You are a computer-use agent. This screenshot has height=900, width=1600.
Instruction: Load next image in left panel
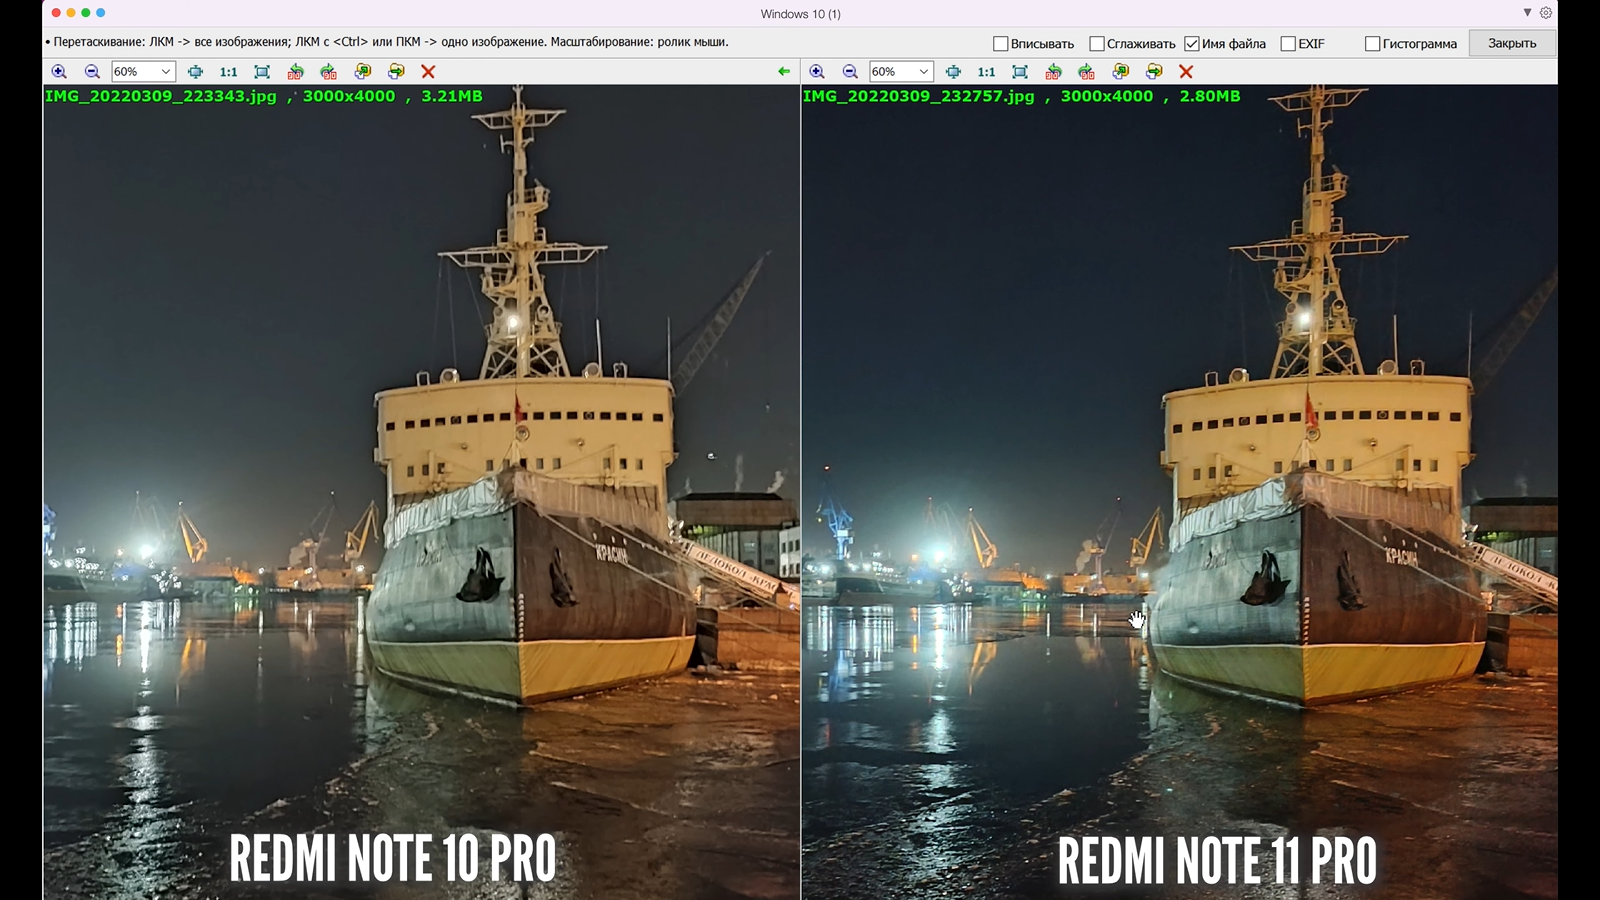(396, 72)
